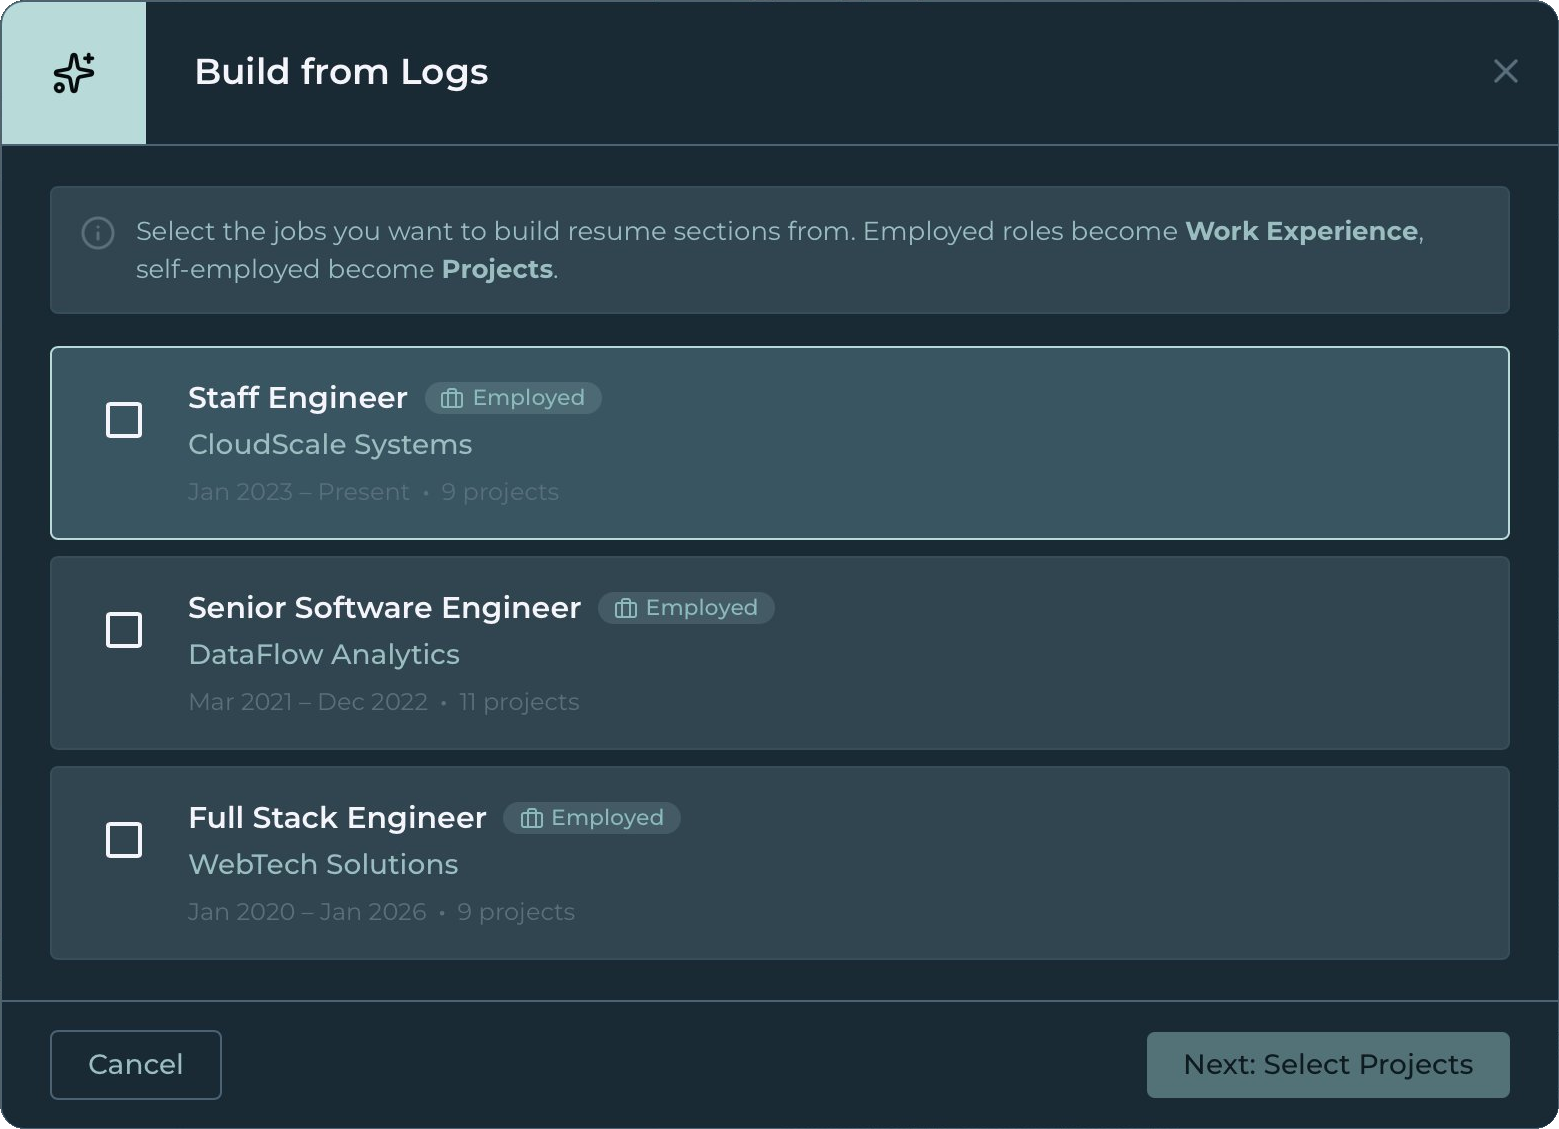Viewport: 1559px width, 1129px height.
Task: Check the Full Stack Engineer checkbox
Action: tap(123, 840)
